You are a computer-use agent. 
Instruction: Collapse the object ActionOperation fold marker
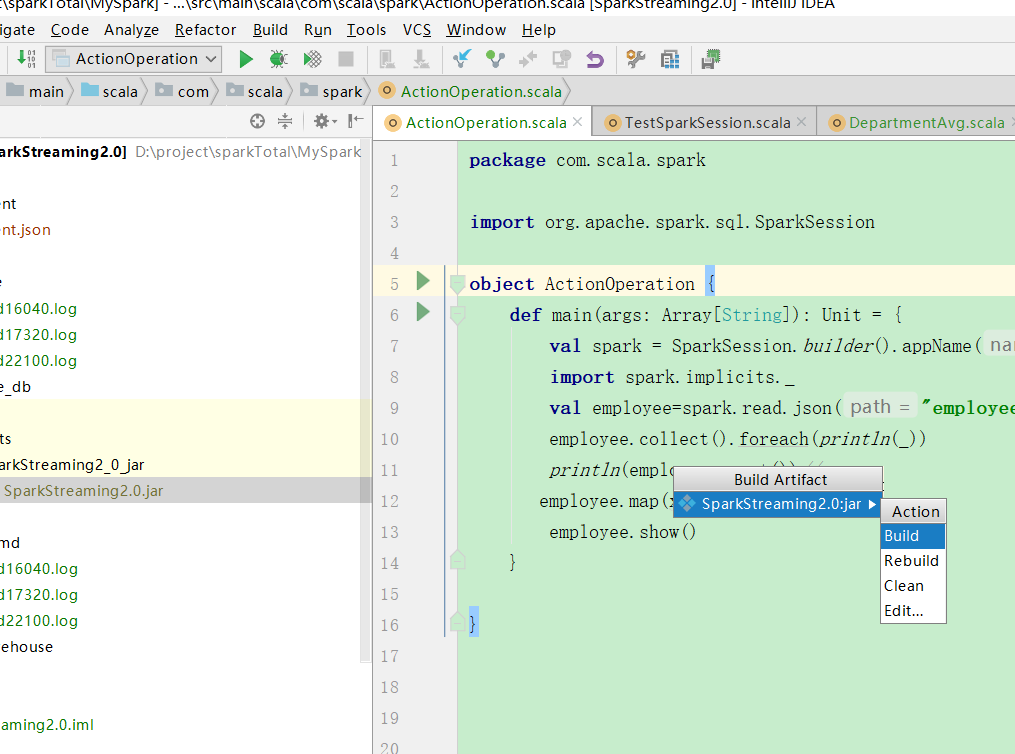[x=457, y=283]
